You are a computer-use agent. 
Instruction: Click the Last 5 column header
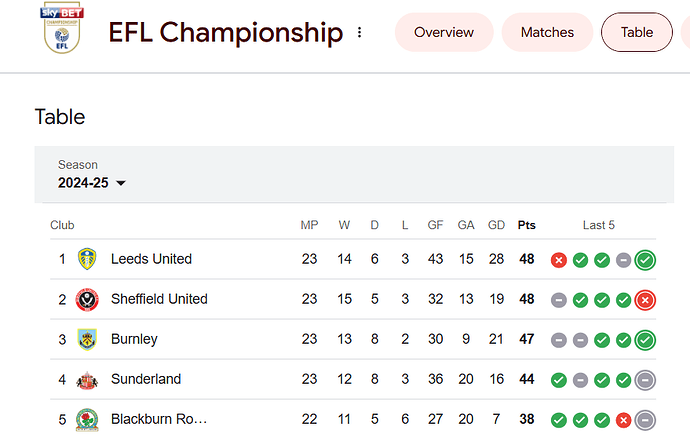598,225
